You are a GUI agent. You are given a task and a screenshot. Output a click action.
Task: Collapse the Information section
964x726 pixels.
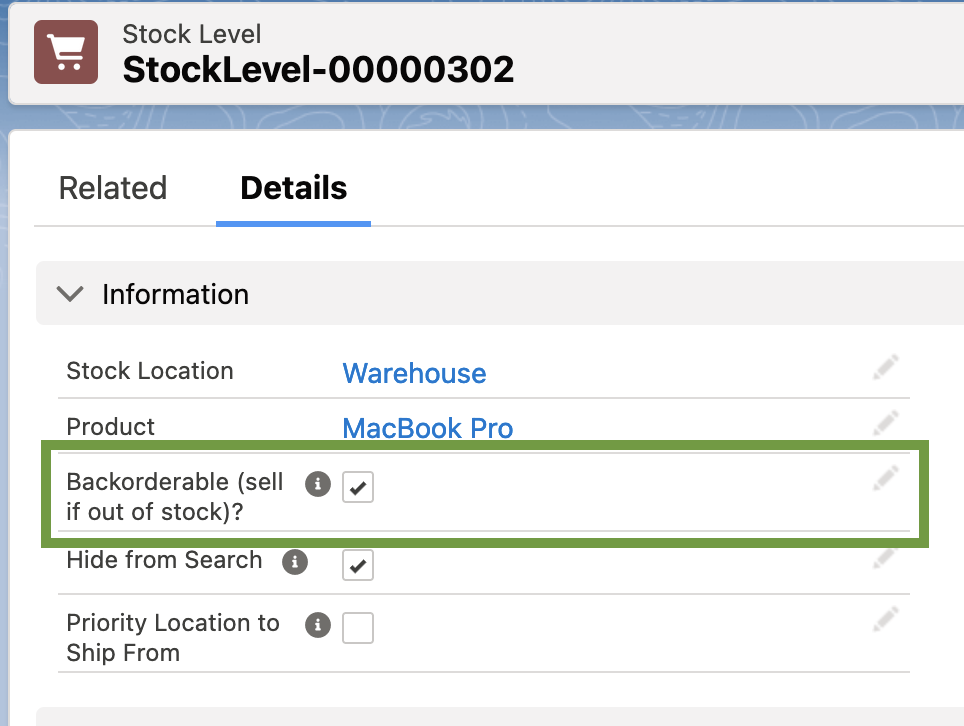click(x=69, y=293)
